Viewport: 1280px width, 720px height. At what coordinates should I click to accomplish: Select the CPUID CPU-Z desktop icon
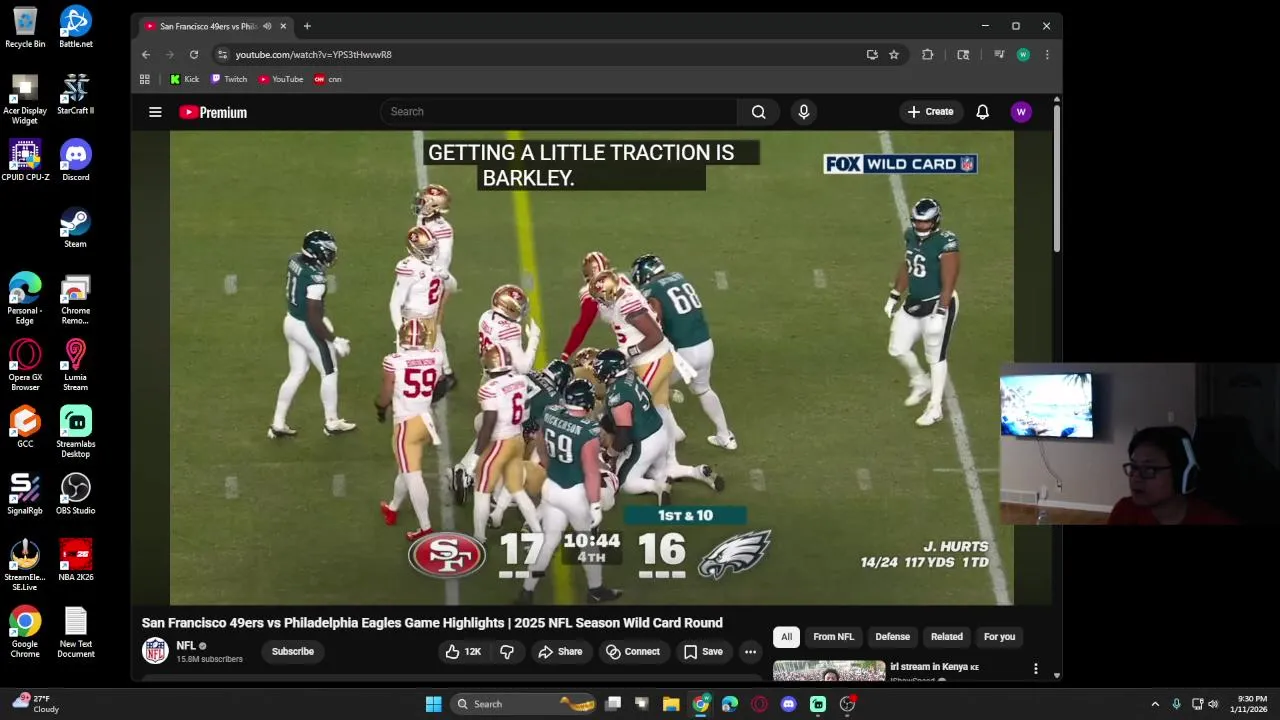point(25,160)
